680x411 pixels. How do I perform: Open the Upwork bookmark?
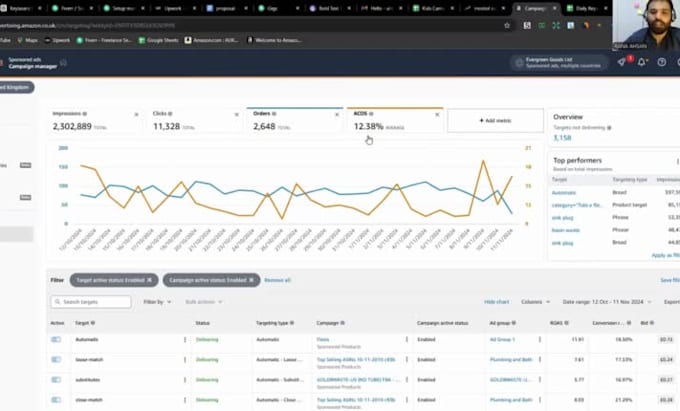pyautogui.click(x=57, y=40)
